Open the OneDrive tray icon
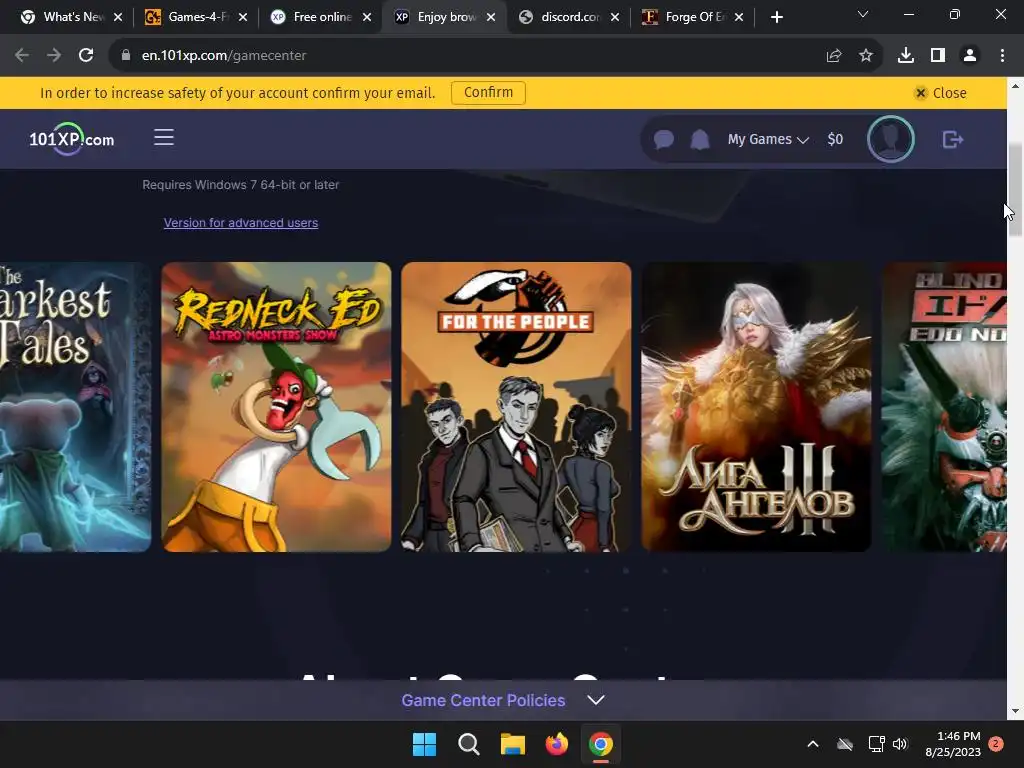1024x768 pixels. tap(845, 744)
